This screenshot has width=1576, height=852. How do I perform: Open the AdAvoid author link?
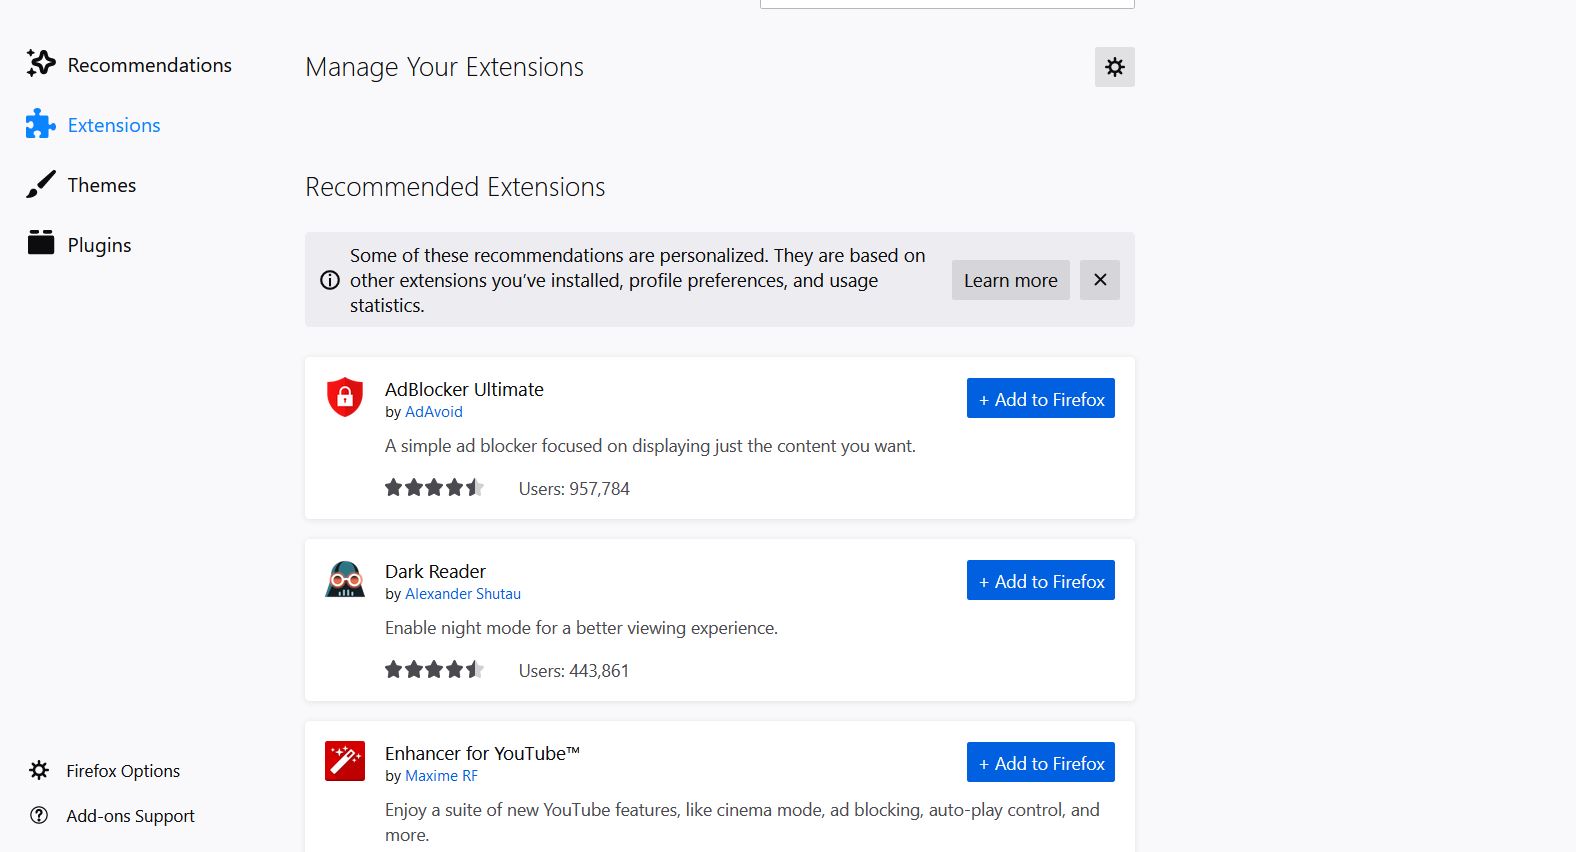[434, 412]
